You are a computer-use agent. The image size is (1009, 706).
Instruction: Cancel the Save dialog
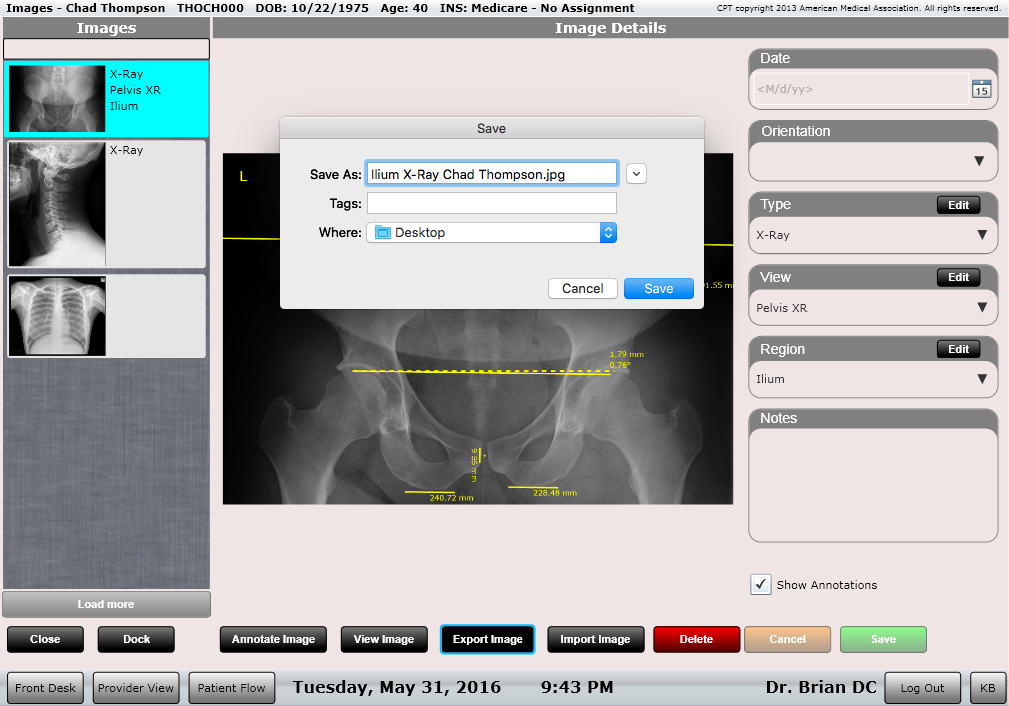coord(582,288)
